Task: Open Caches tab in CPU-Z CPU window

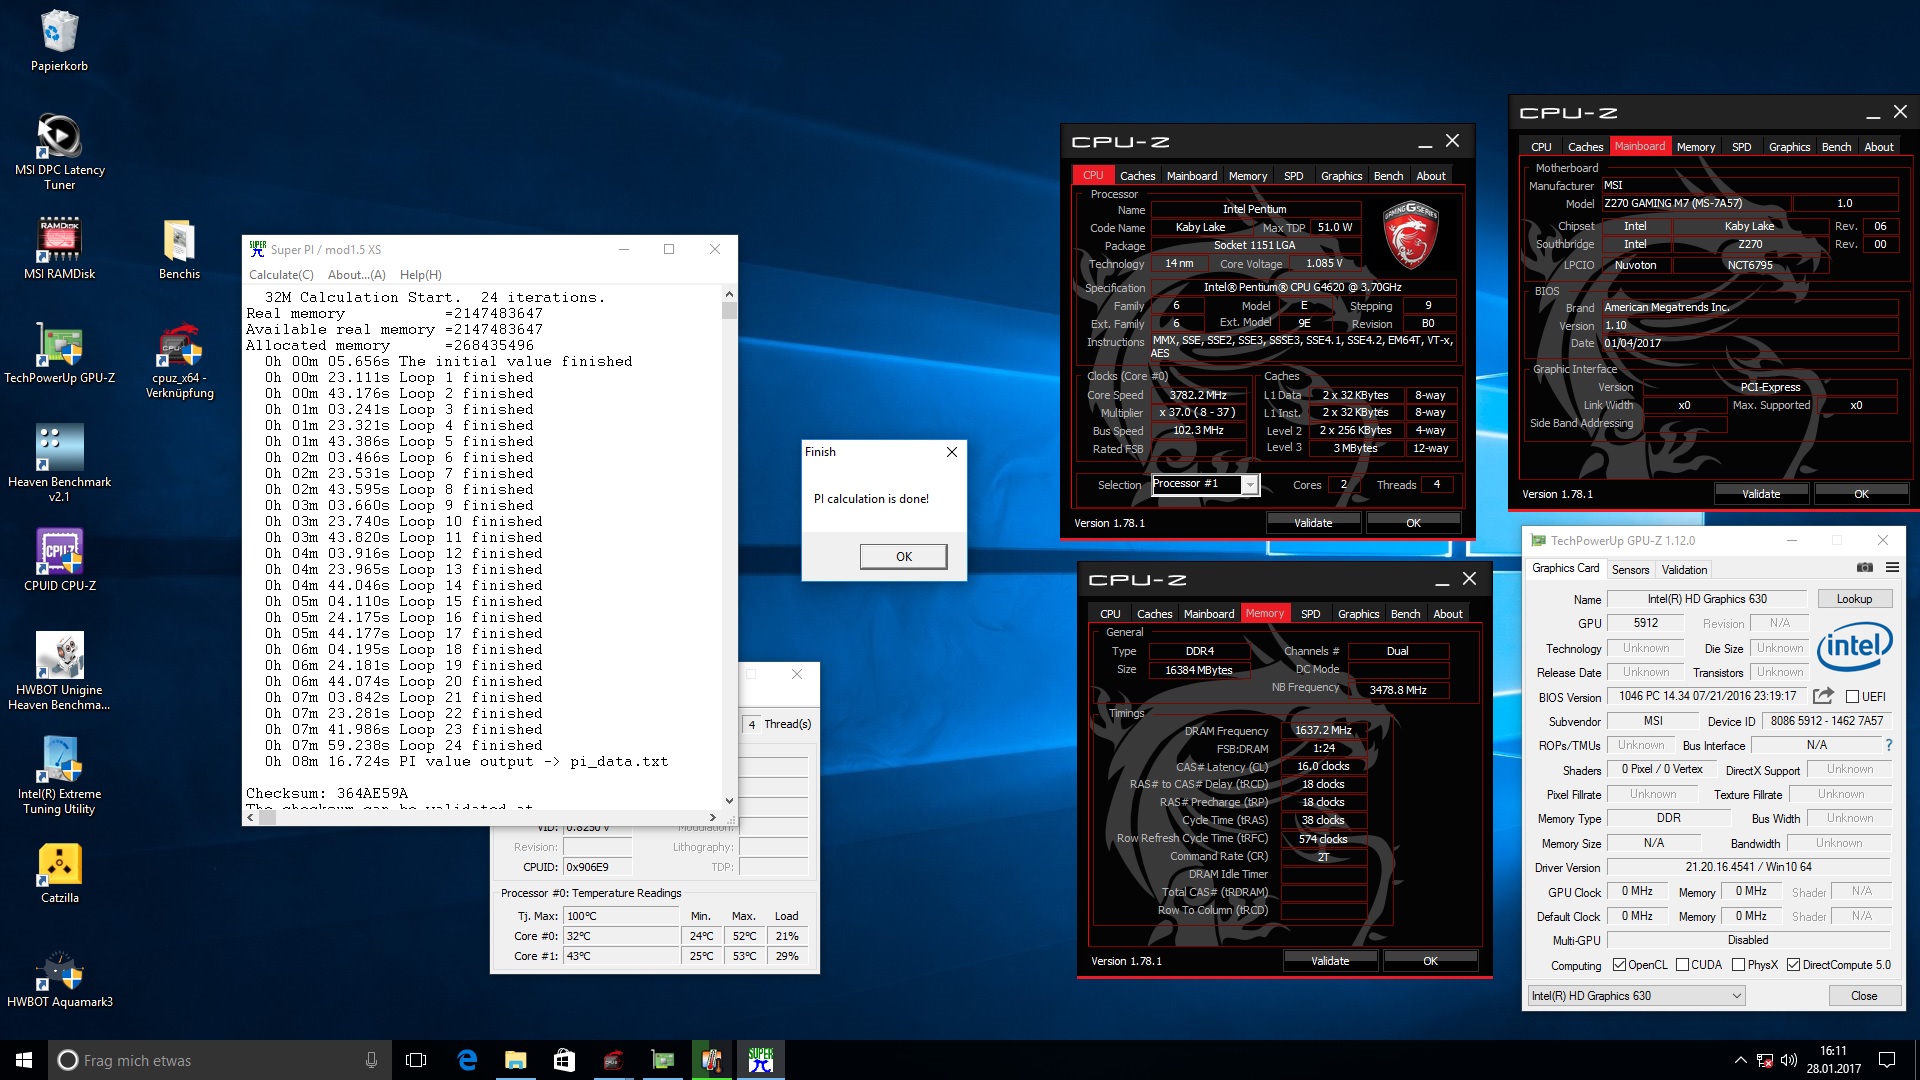Action: point(1137,176)
